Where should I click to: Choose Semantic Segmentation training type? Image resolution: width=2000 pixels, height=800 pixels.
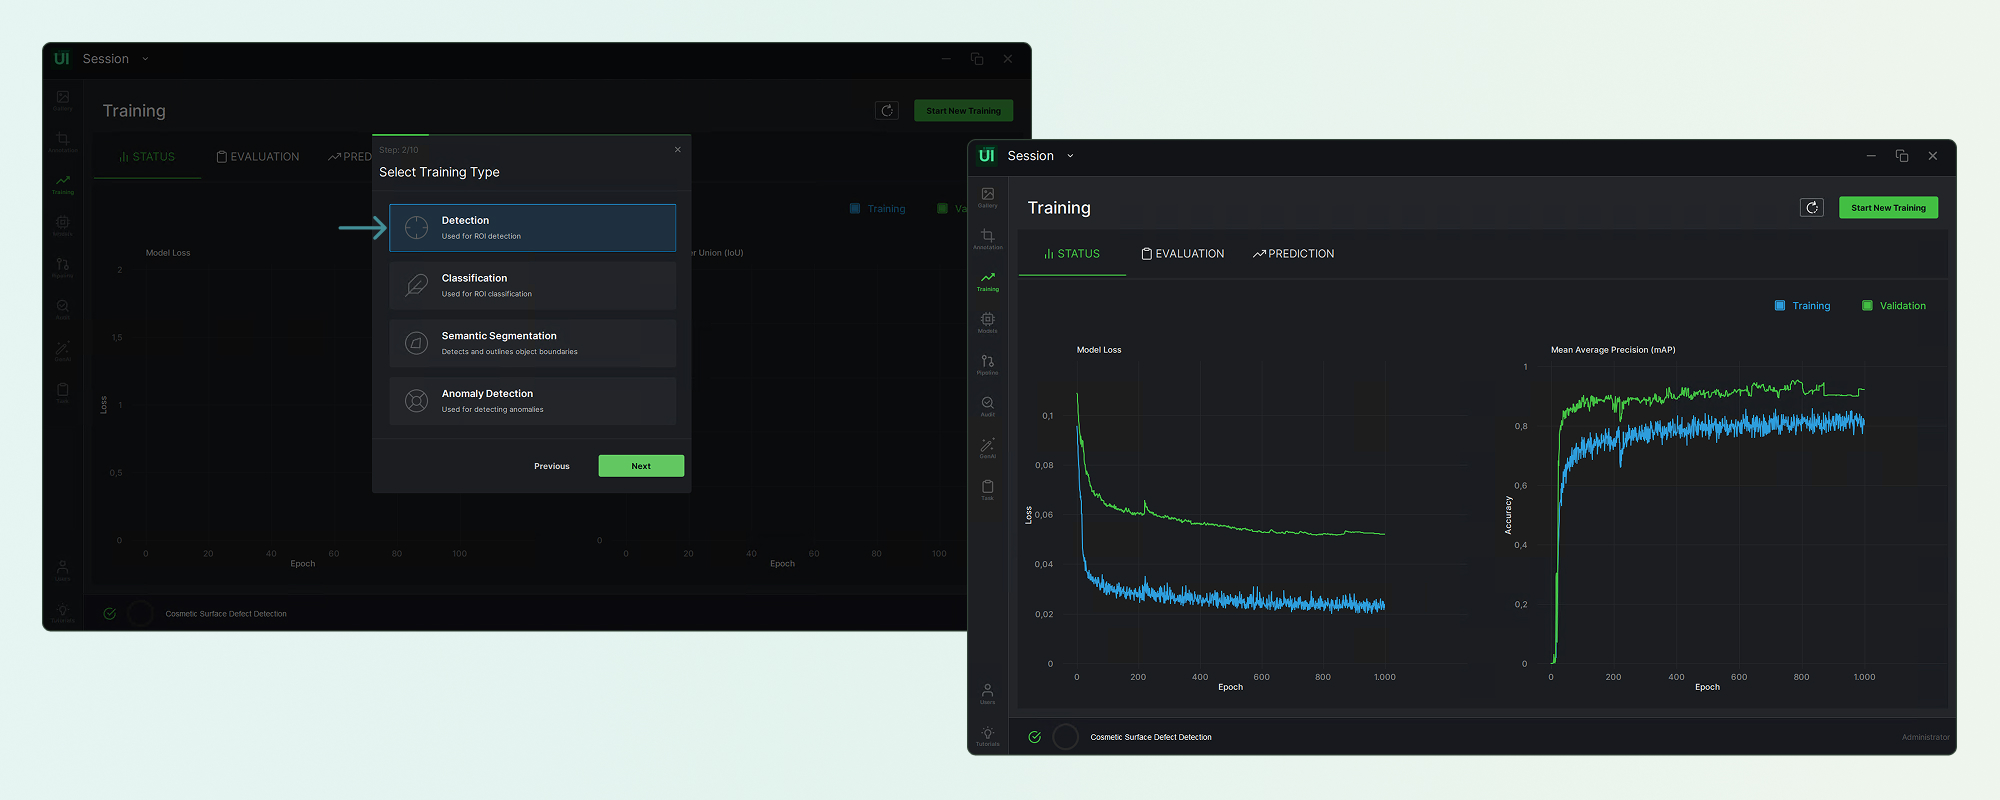click(532, 343)
